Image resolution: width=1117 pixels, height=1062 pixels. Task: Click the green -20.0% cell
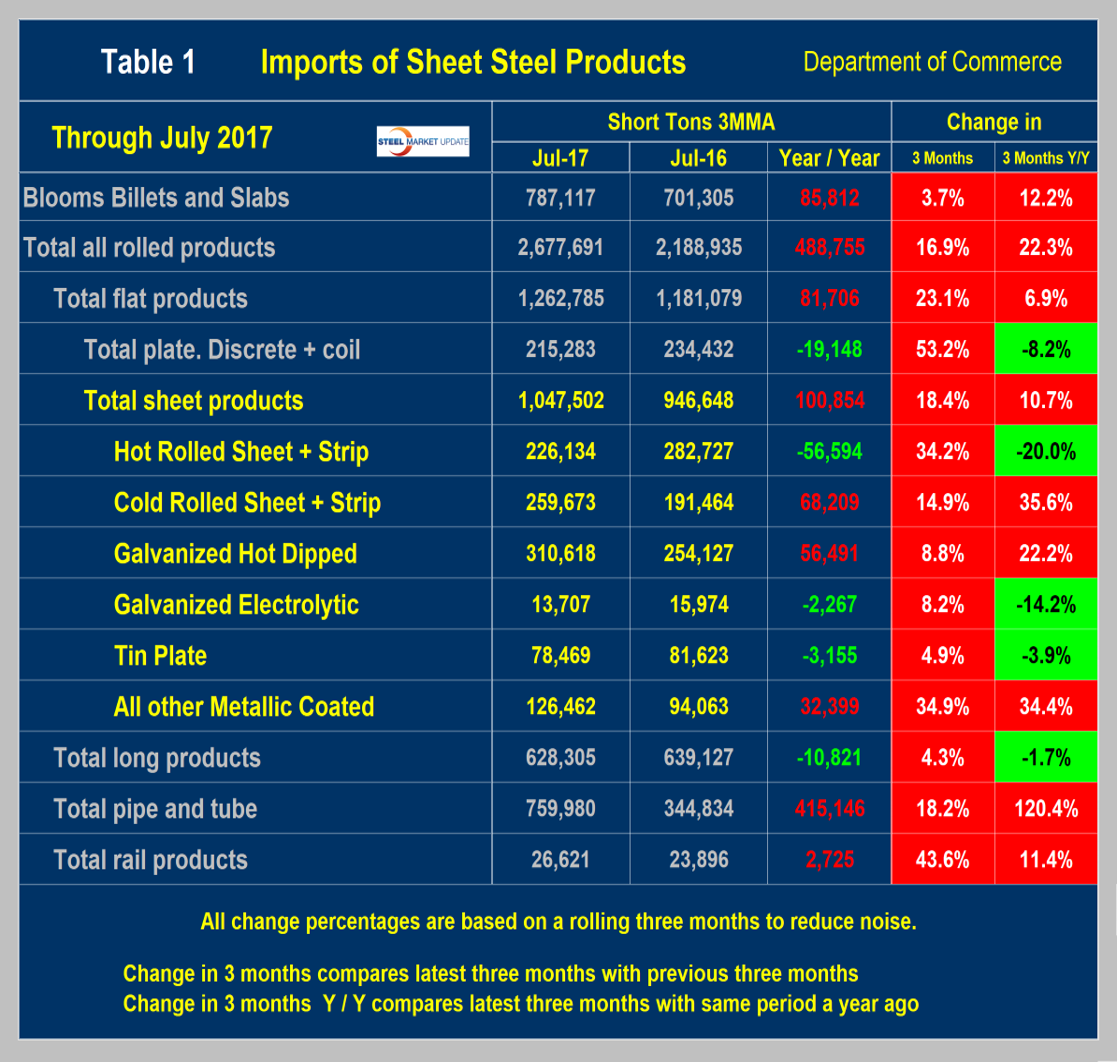pos(1047,452)
